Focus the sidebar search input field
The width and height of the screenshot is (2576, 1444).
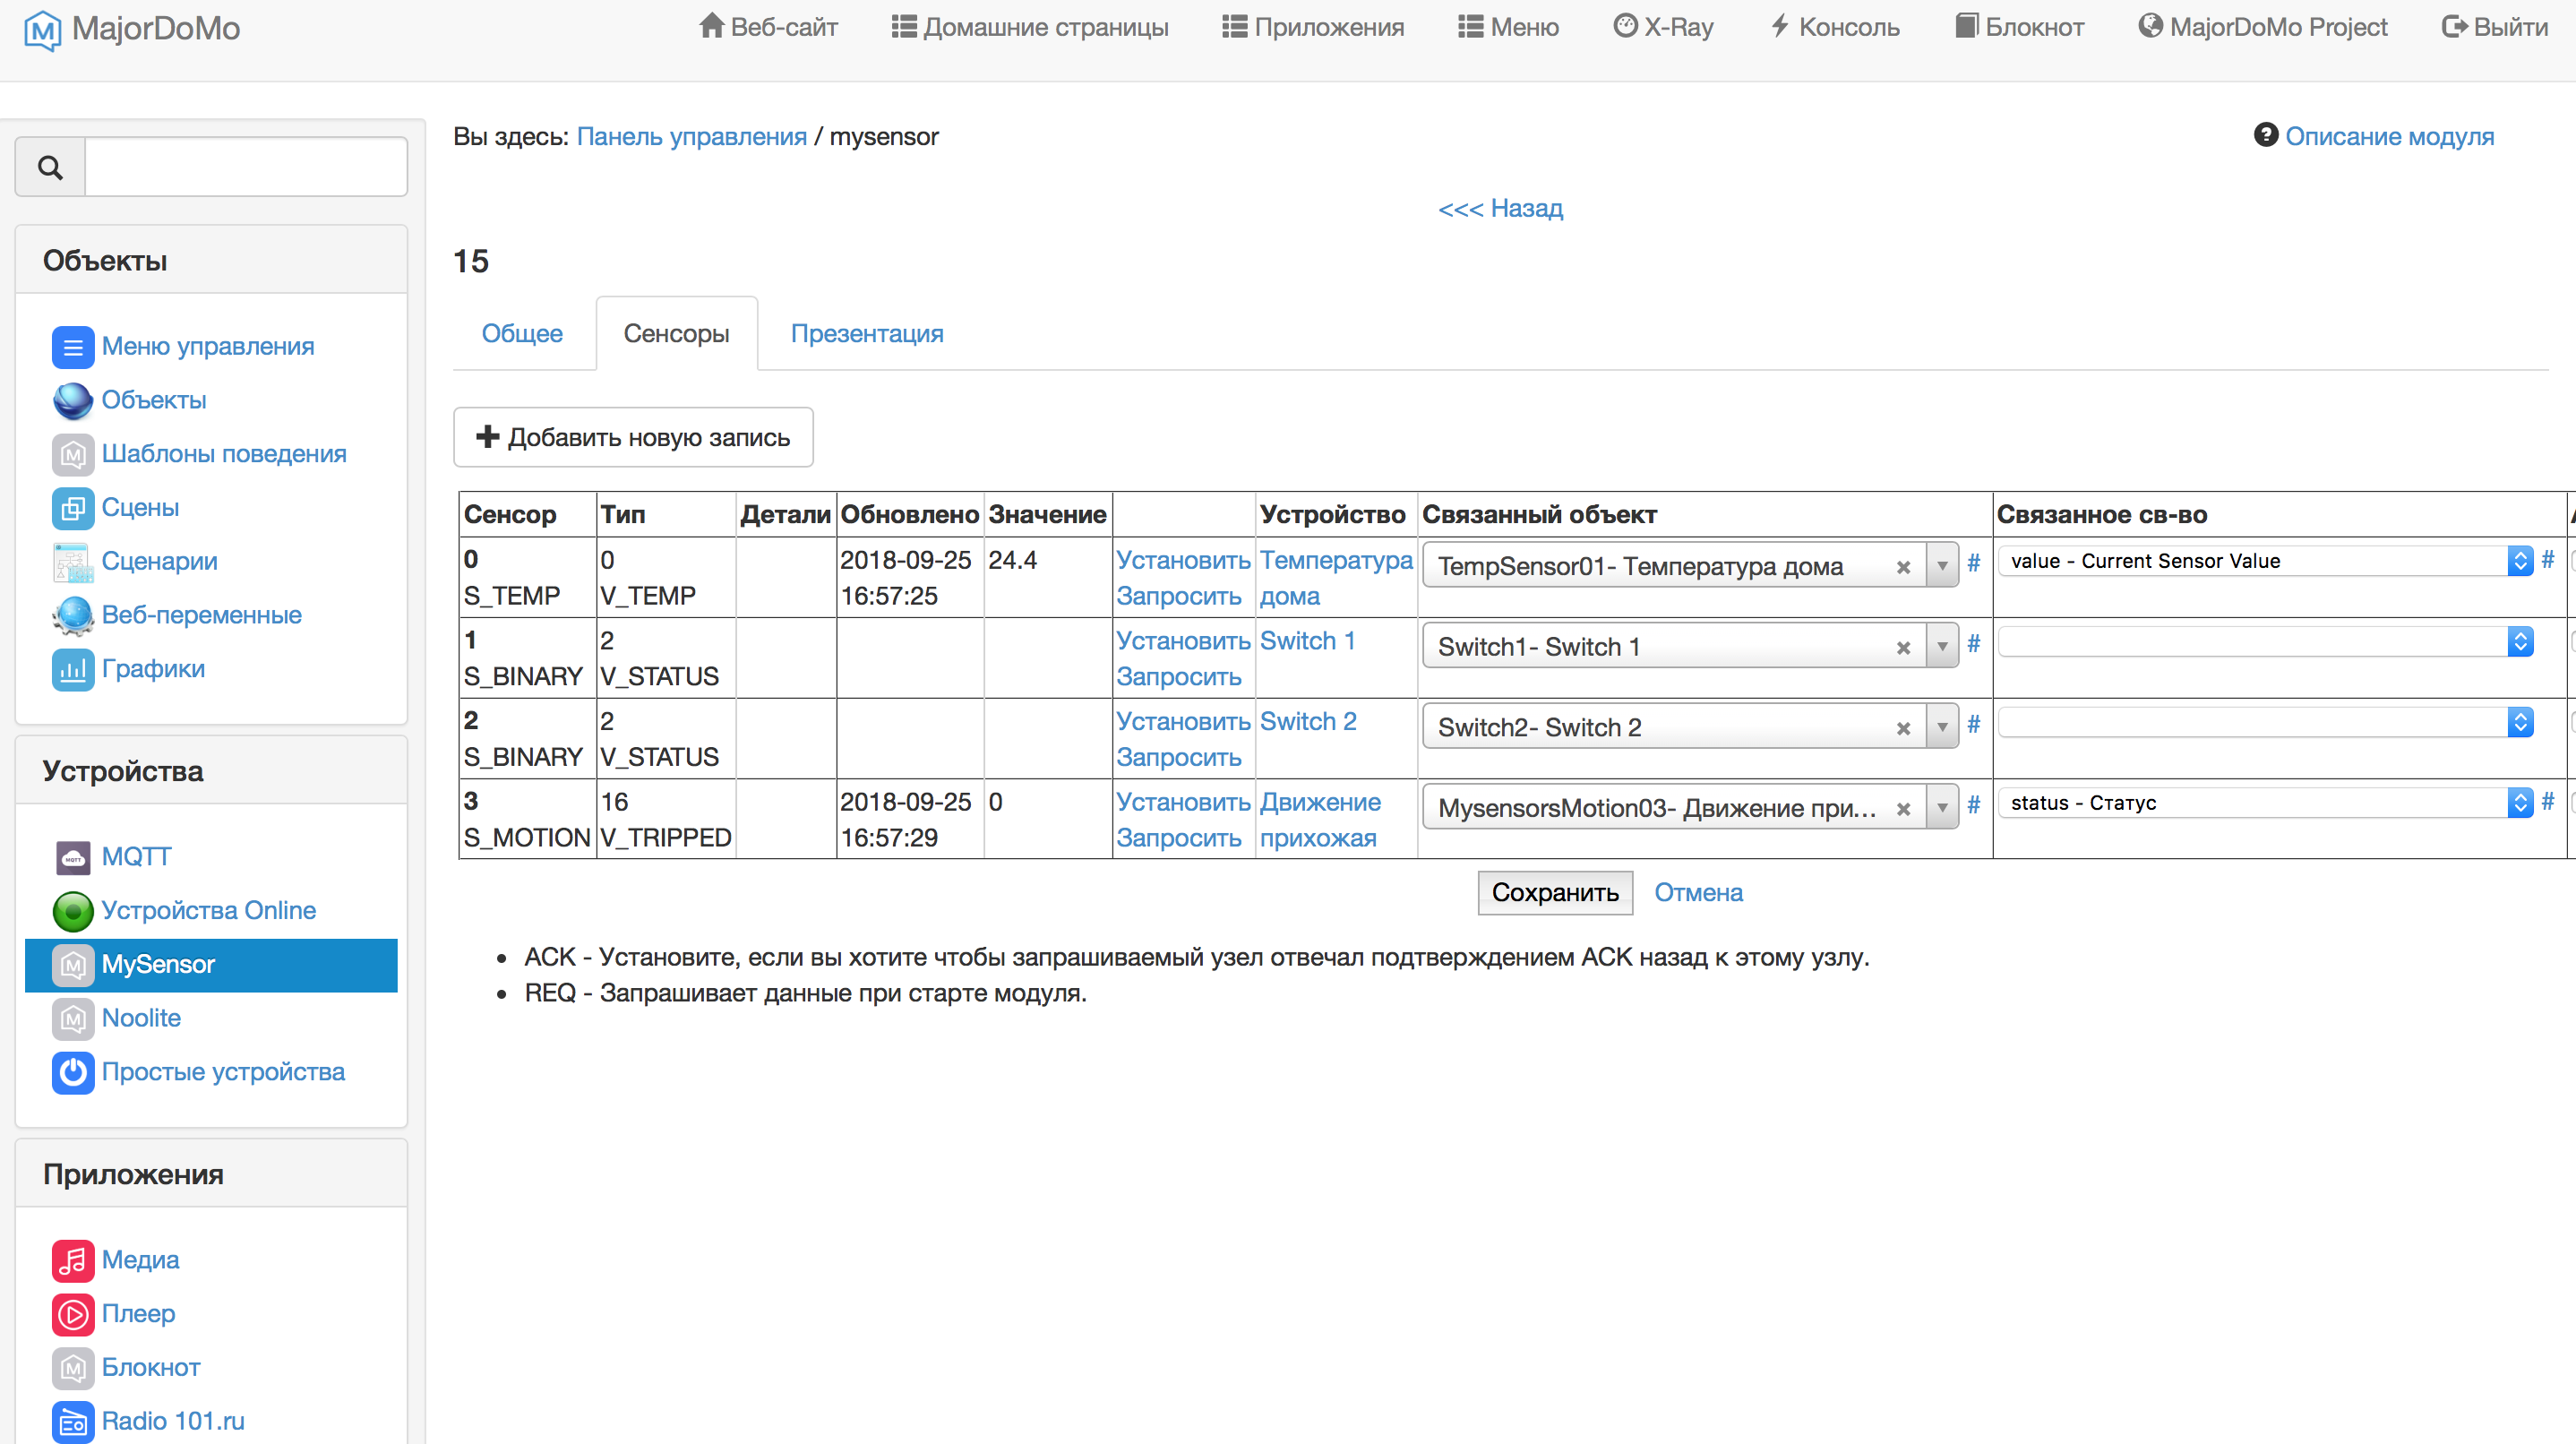246,167
